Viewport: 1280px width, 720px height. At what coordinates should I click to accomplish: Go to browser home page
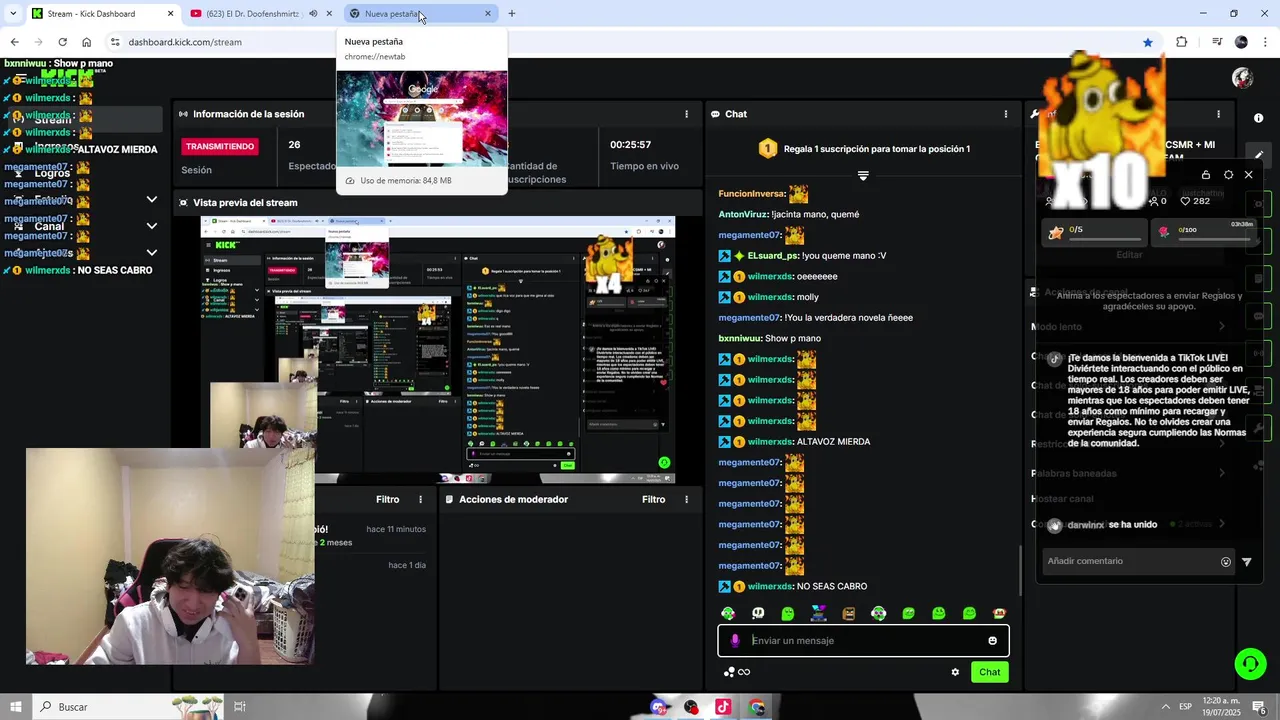[x=87, y=42]
